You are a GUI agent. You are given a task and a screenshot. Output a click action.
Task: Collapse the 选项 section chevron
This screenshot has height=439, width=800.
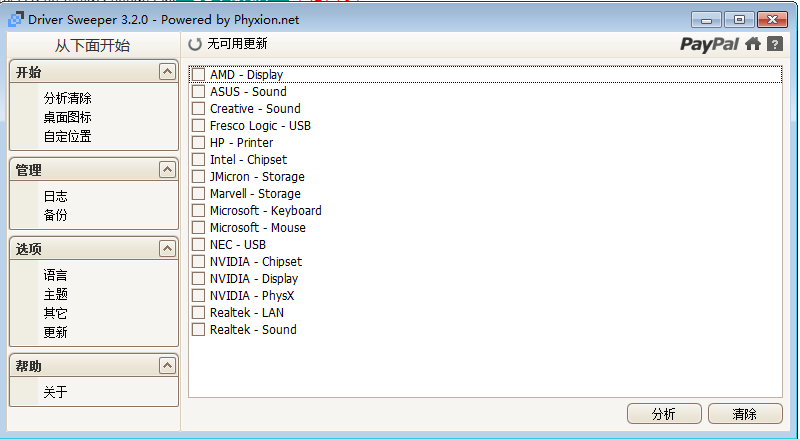(166, 248)
